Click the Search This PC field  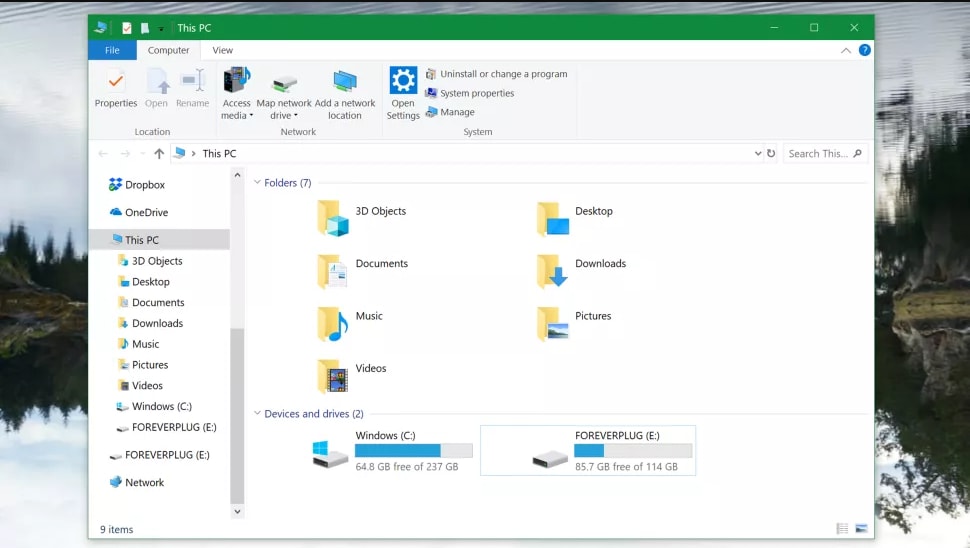[825, 153]
